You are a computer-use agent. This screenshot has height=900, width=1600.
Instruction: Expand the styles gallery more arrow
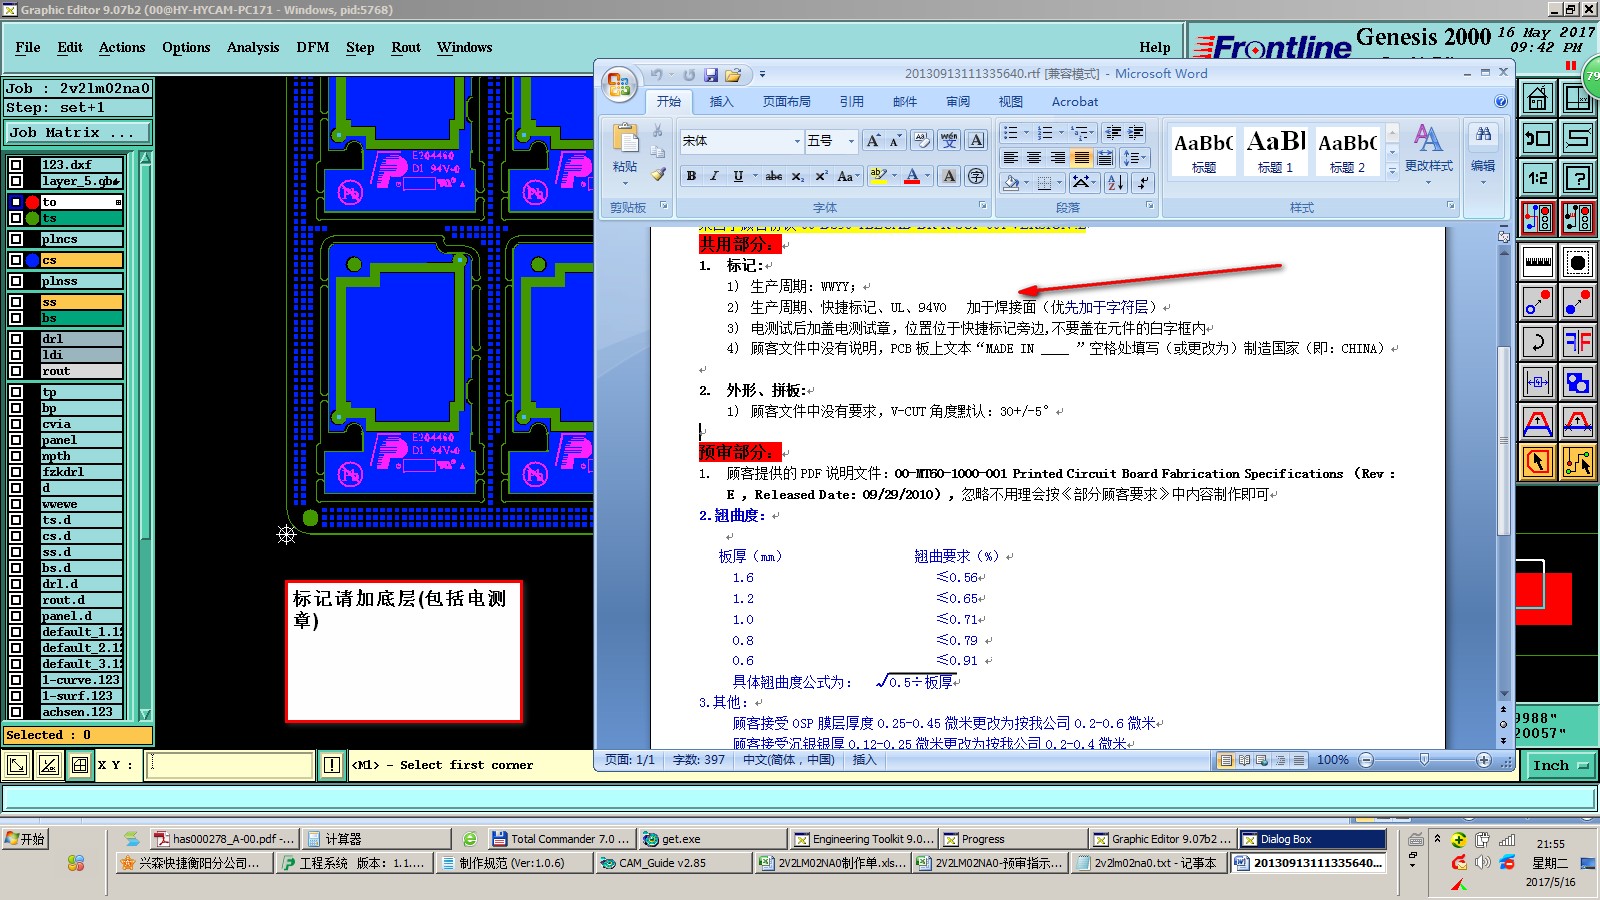[x=1392, y=172]
